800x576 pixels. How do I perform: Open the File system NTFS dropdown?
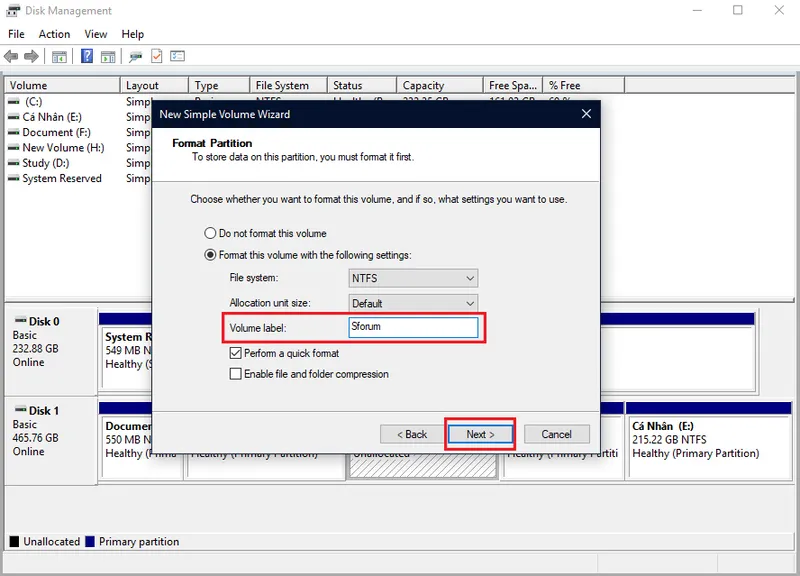click(413, 278)
